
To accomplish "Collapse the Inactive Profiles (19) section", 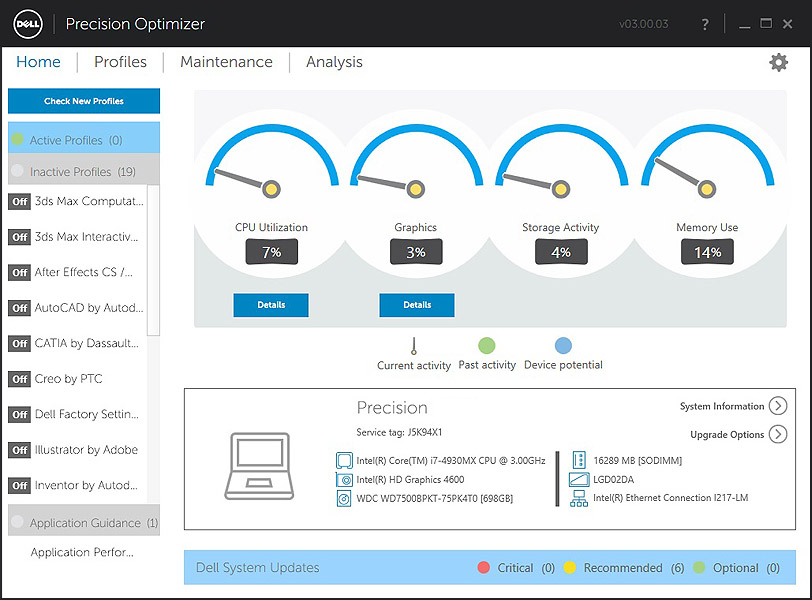I will [x=84, y=170].
